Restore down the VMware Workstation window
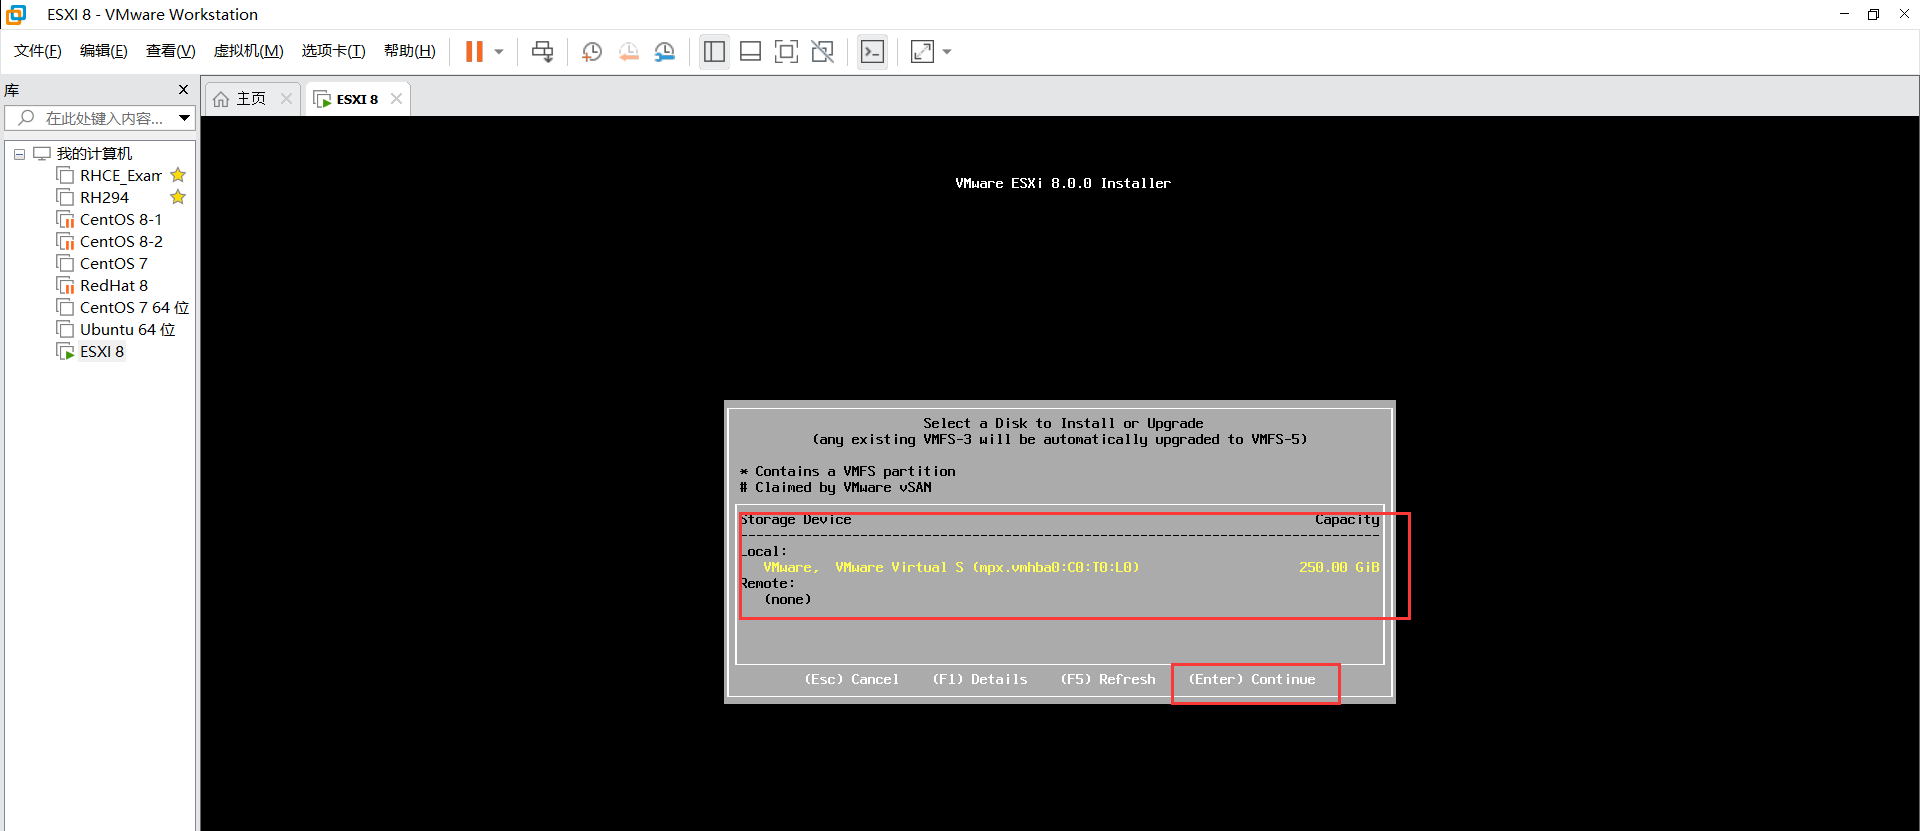 [1873, 14]
